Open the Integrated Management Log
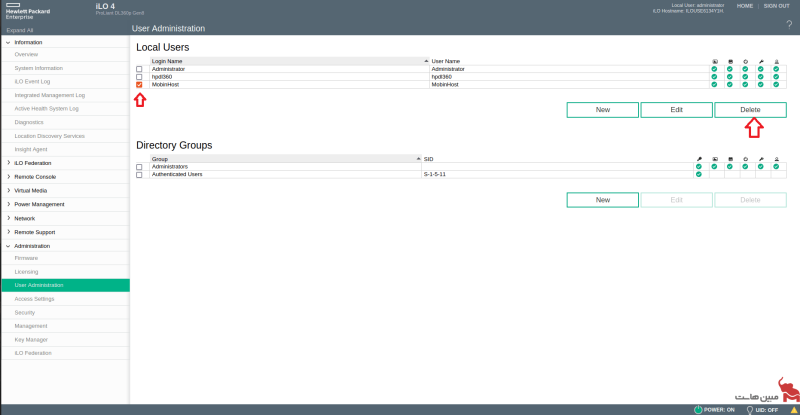The height and width of the screenshot is (415, 800). click(x=49, y=95)
